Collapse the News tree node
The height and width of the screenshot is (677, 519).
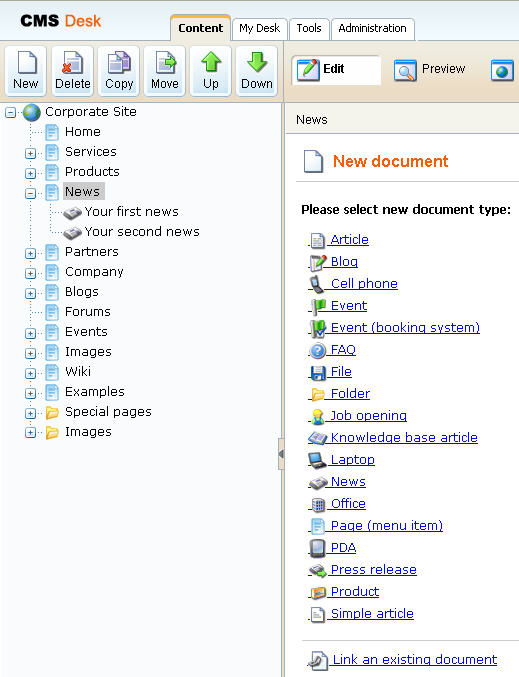click(30, 193)
